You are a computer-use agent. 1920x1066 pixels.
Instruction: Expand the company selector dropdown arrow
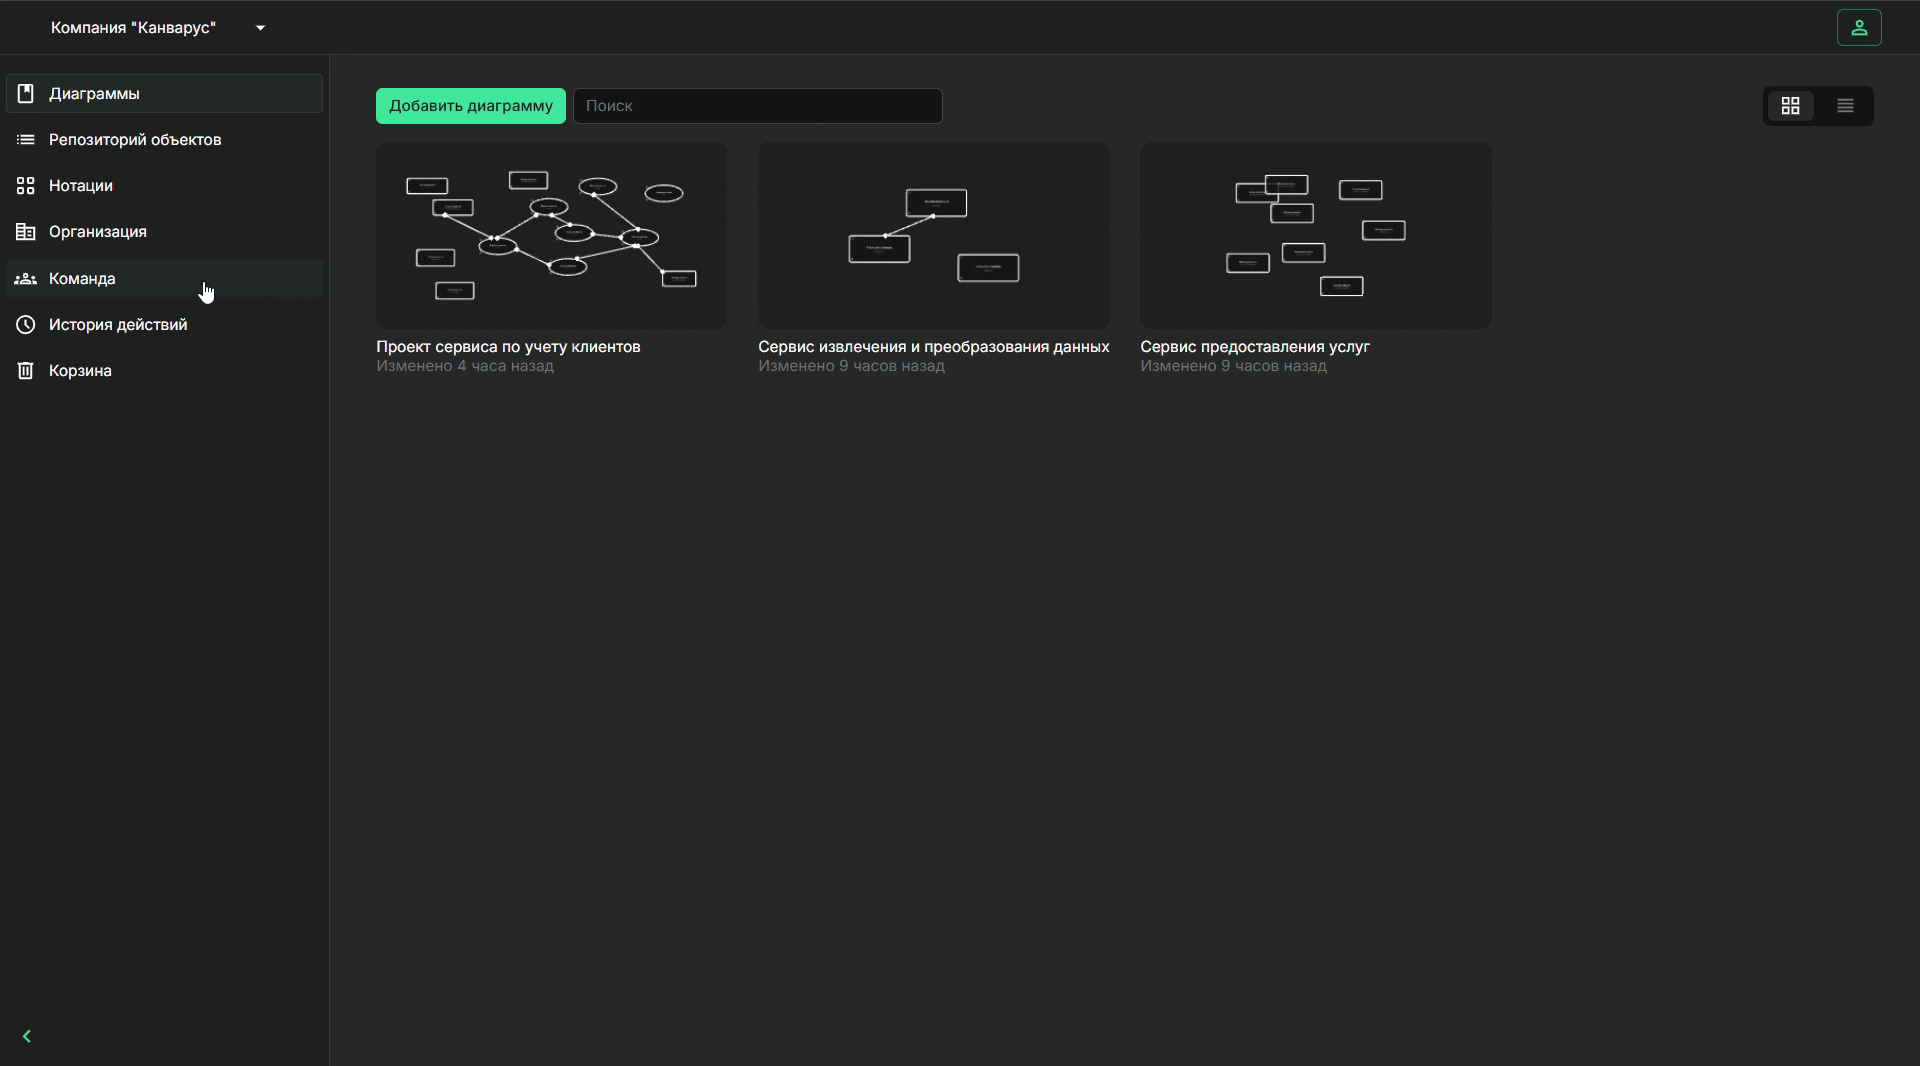[260, 28]
